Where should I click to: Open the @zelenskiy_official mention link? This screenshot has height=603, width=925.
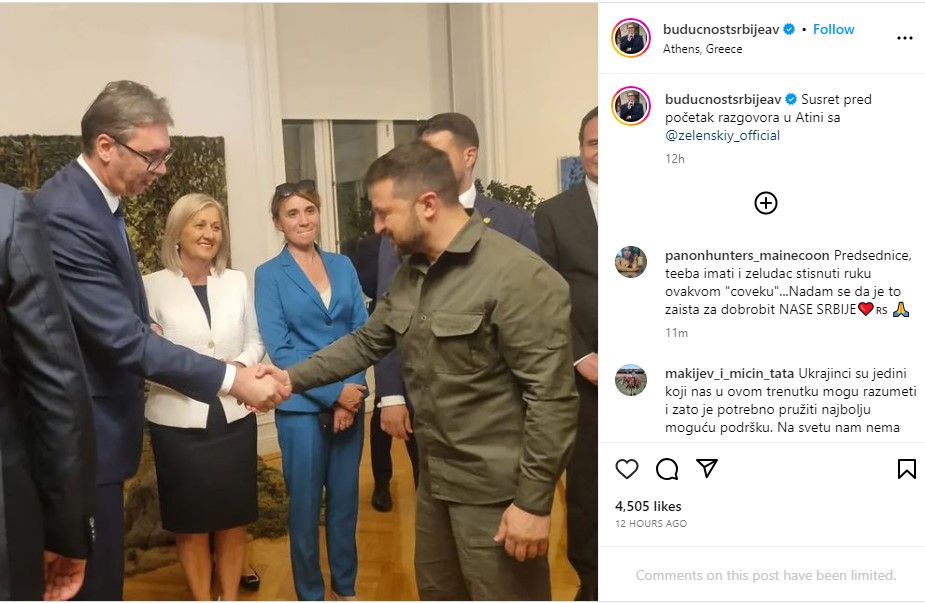coord(722,135)
